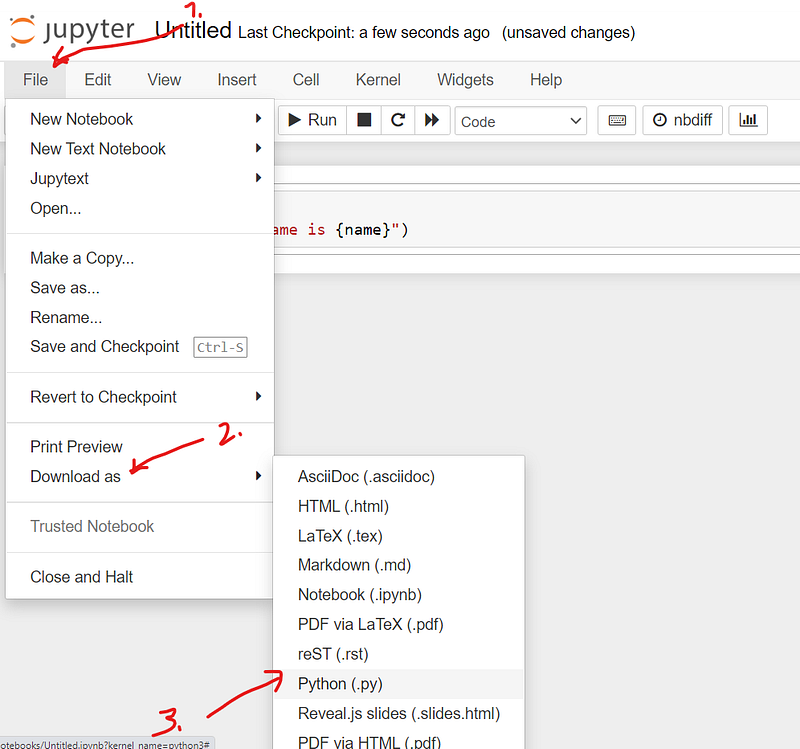Click the (unsaved changes) status text
The height and width of the screenshot is (749, 800).
click(x=568, y=33)
